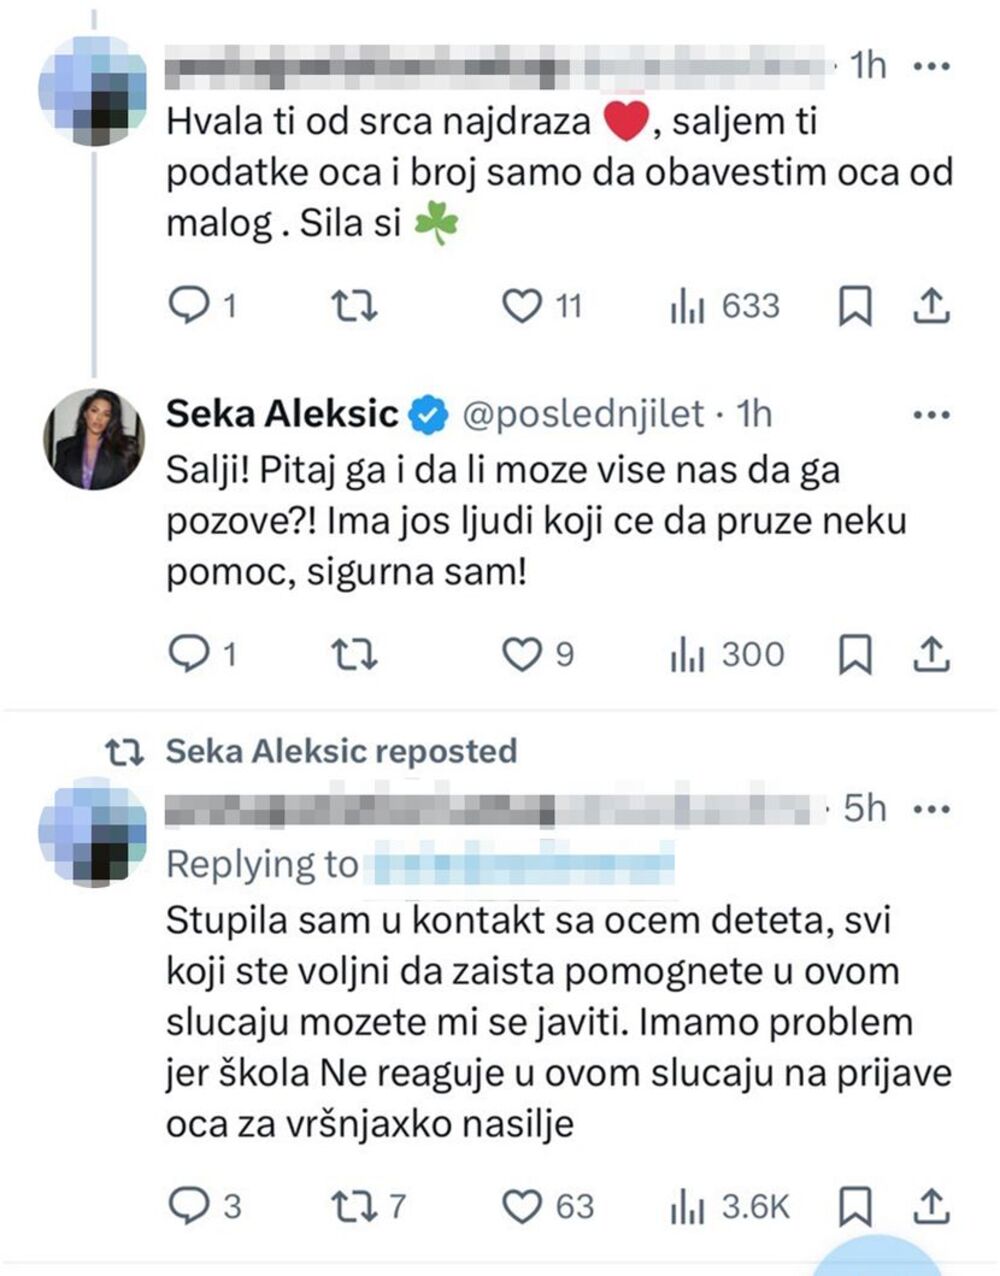Viewport: 1000px width, 1276px height.
Task: Like the tweet with 9 likes
Action: (521, 654)
